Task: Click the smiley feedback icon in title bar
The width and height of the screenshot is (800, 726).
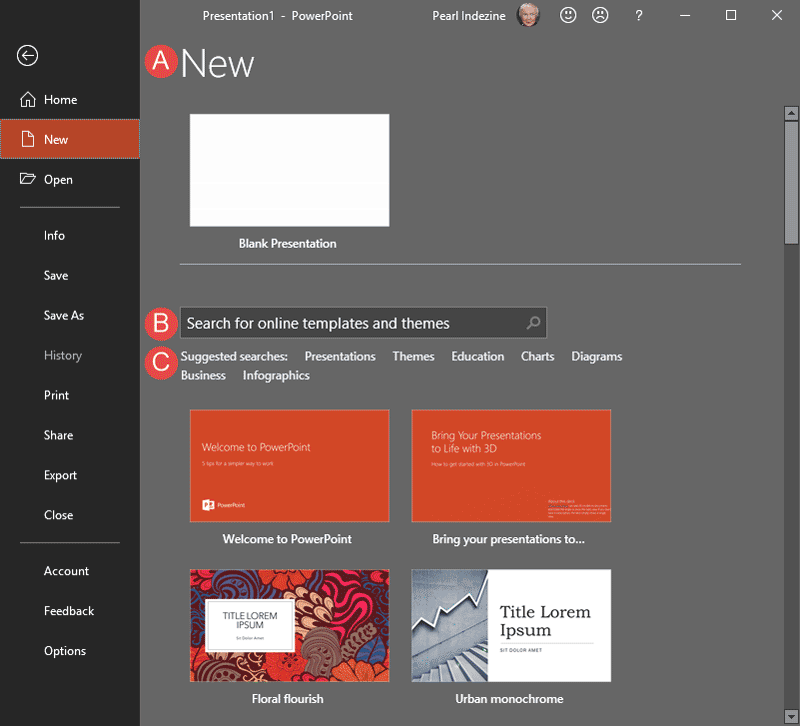Action: [x=568, y=15]
